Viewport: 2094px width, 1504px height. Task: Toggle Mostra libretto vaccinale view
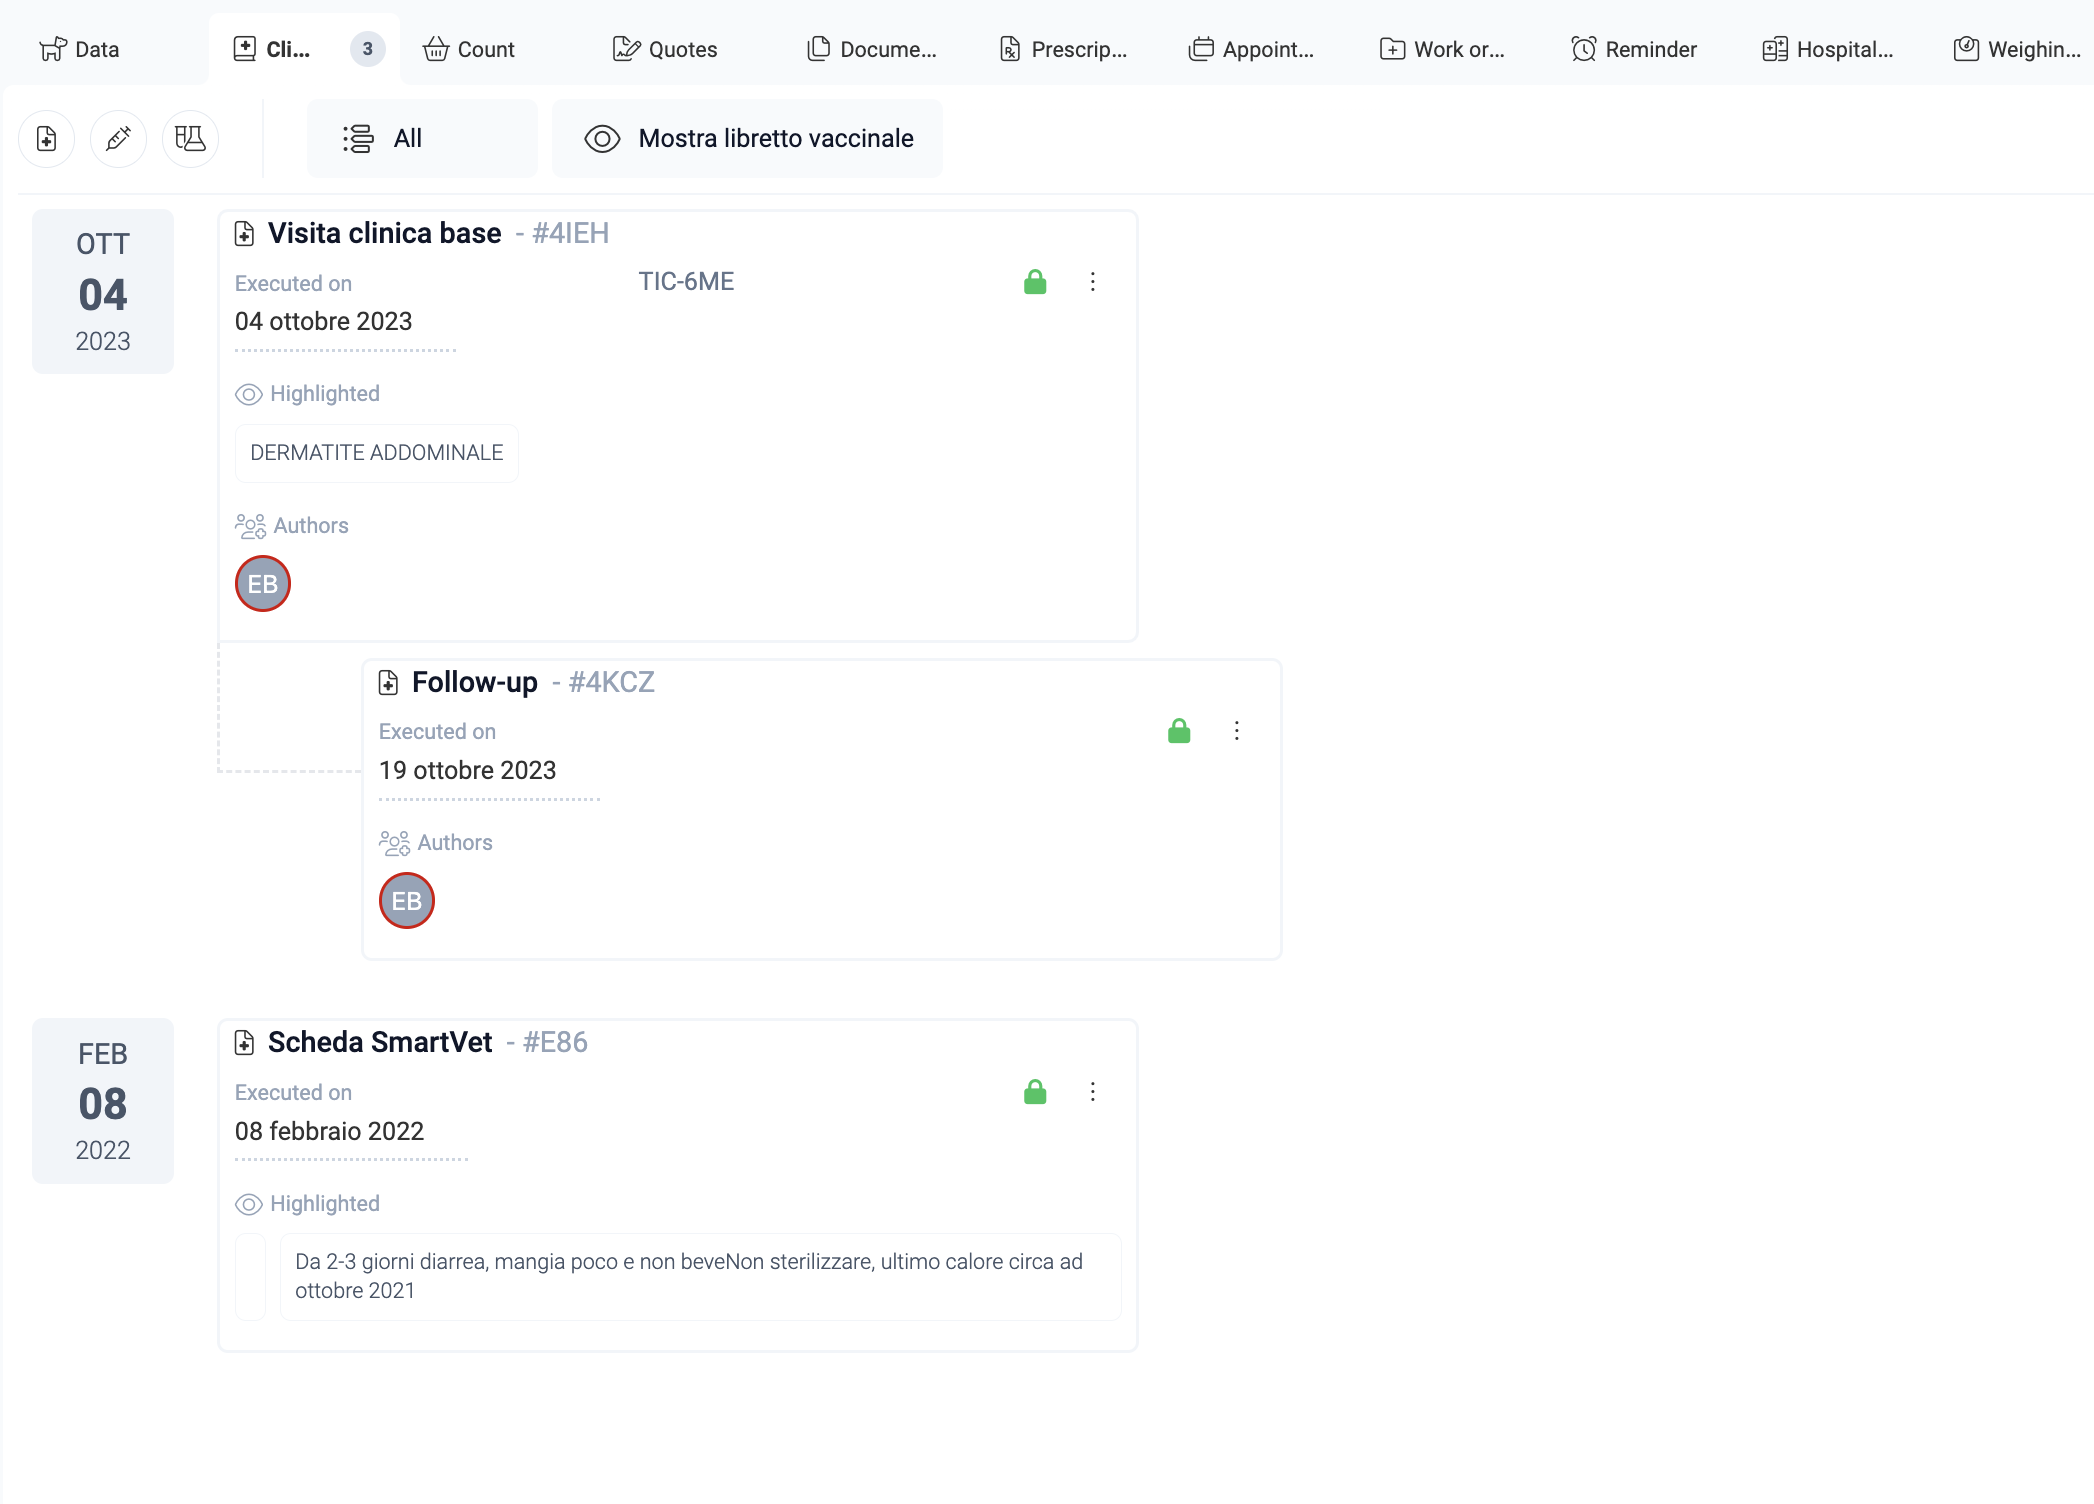747,138
